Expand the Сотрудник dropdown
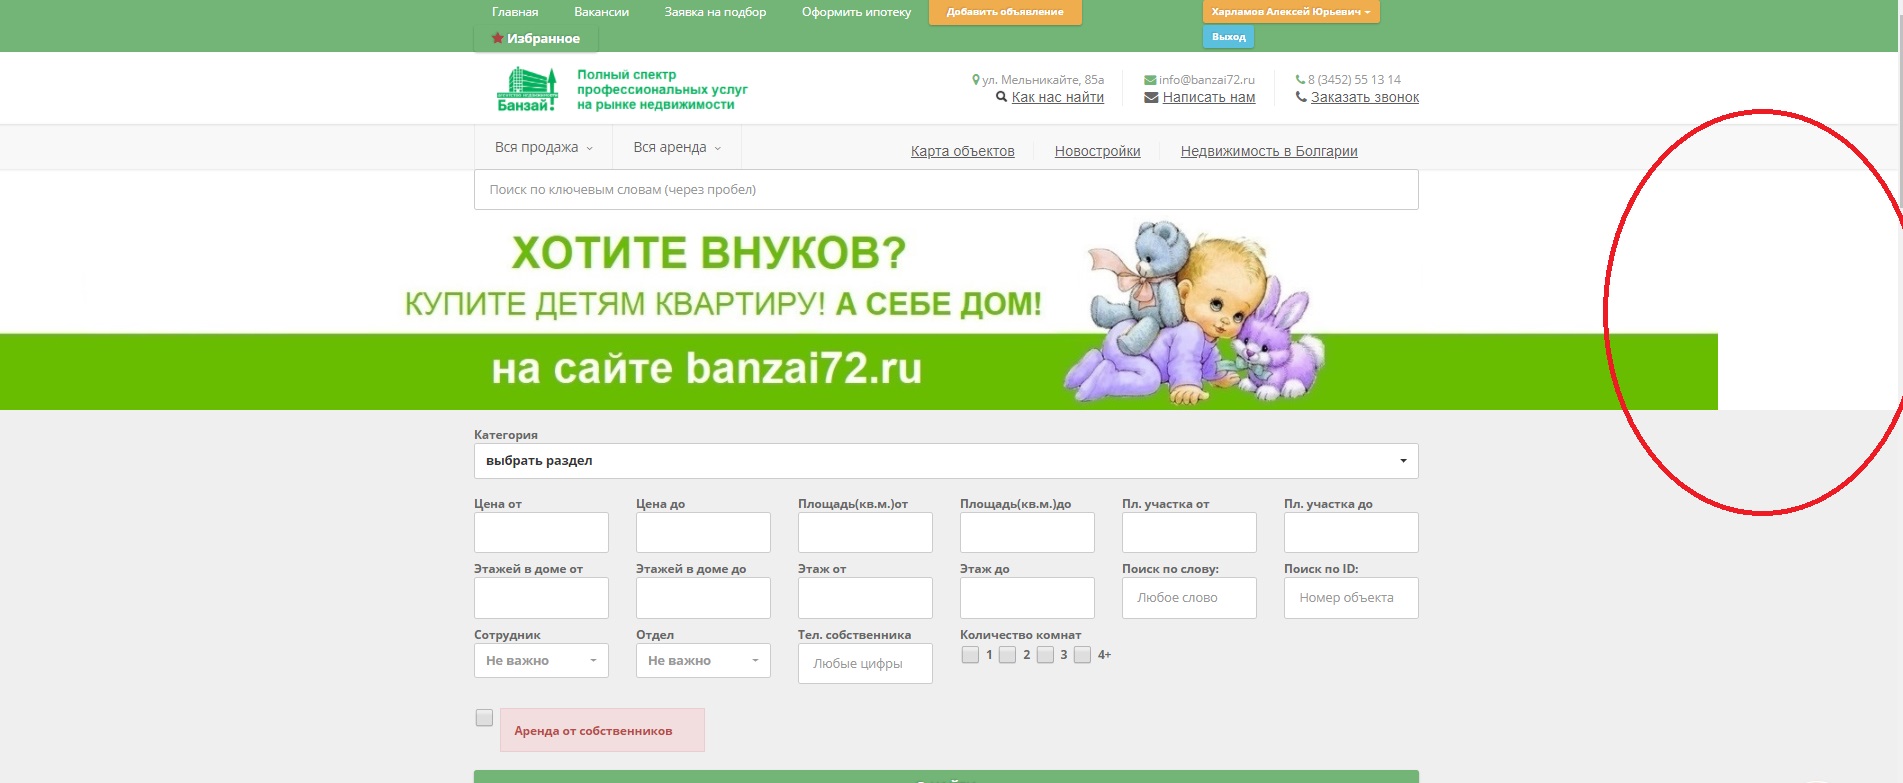This screenshot has width=1903, height=783. click(x=541, y=661)
